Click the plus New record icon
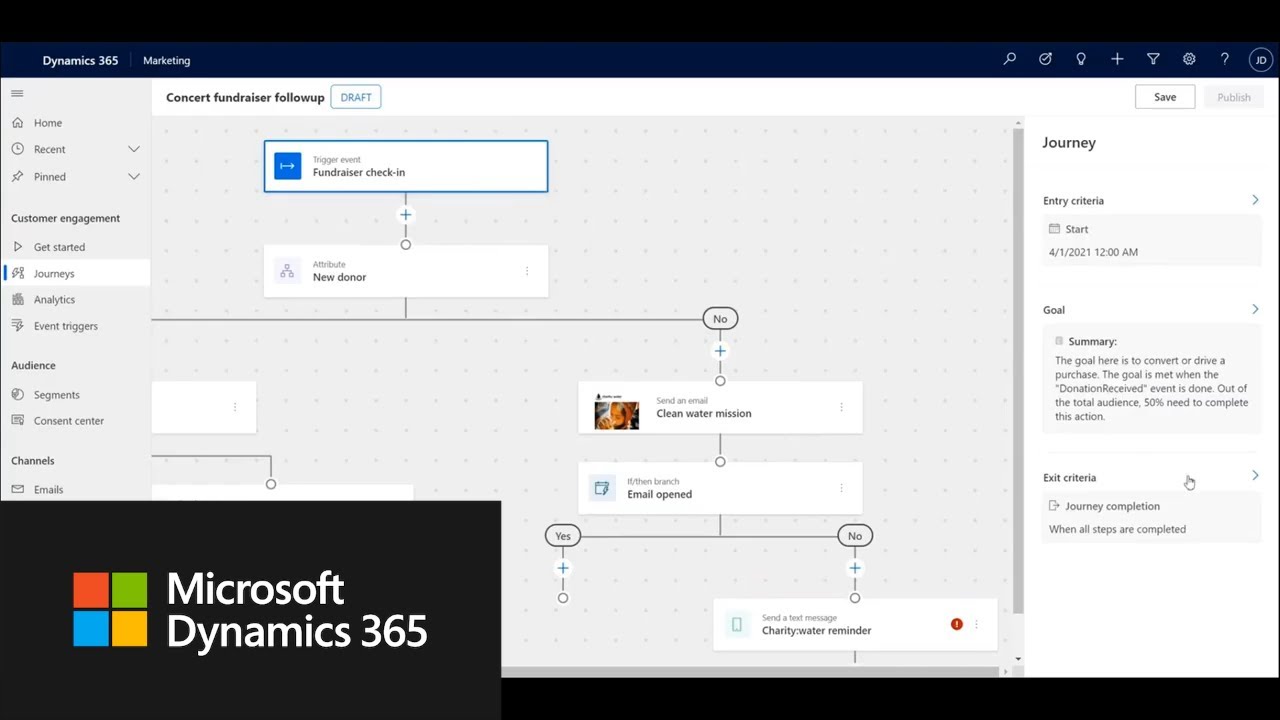 point(1117,59)
